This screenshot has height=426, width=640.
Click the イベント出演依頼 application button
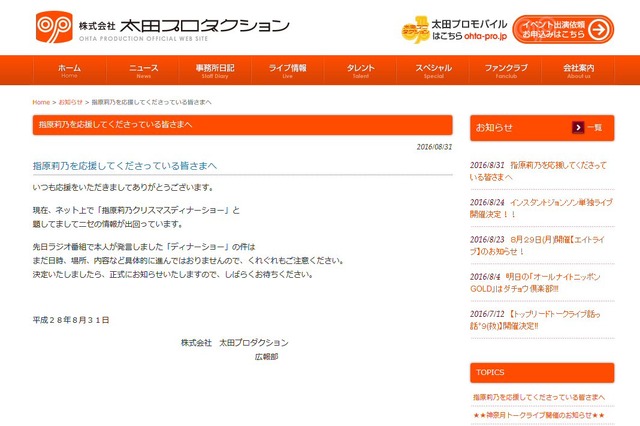click(563, 29)
